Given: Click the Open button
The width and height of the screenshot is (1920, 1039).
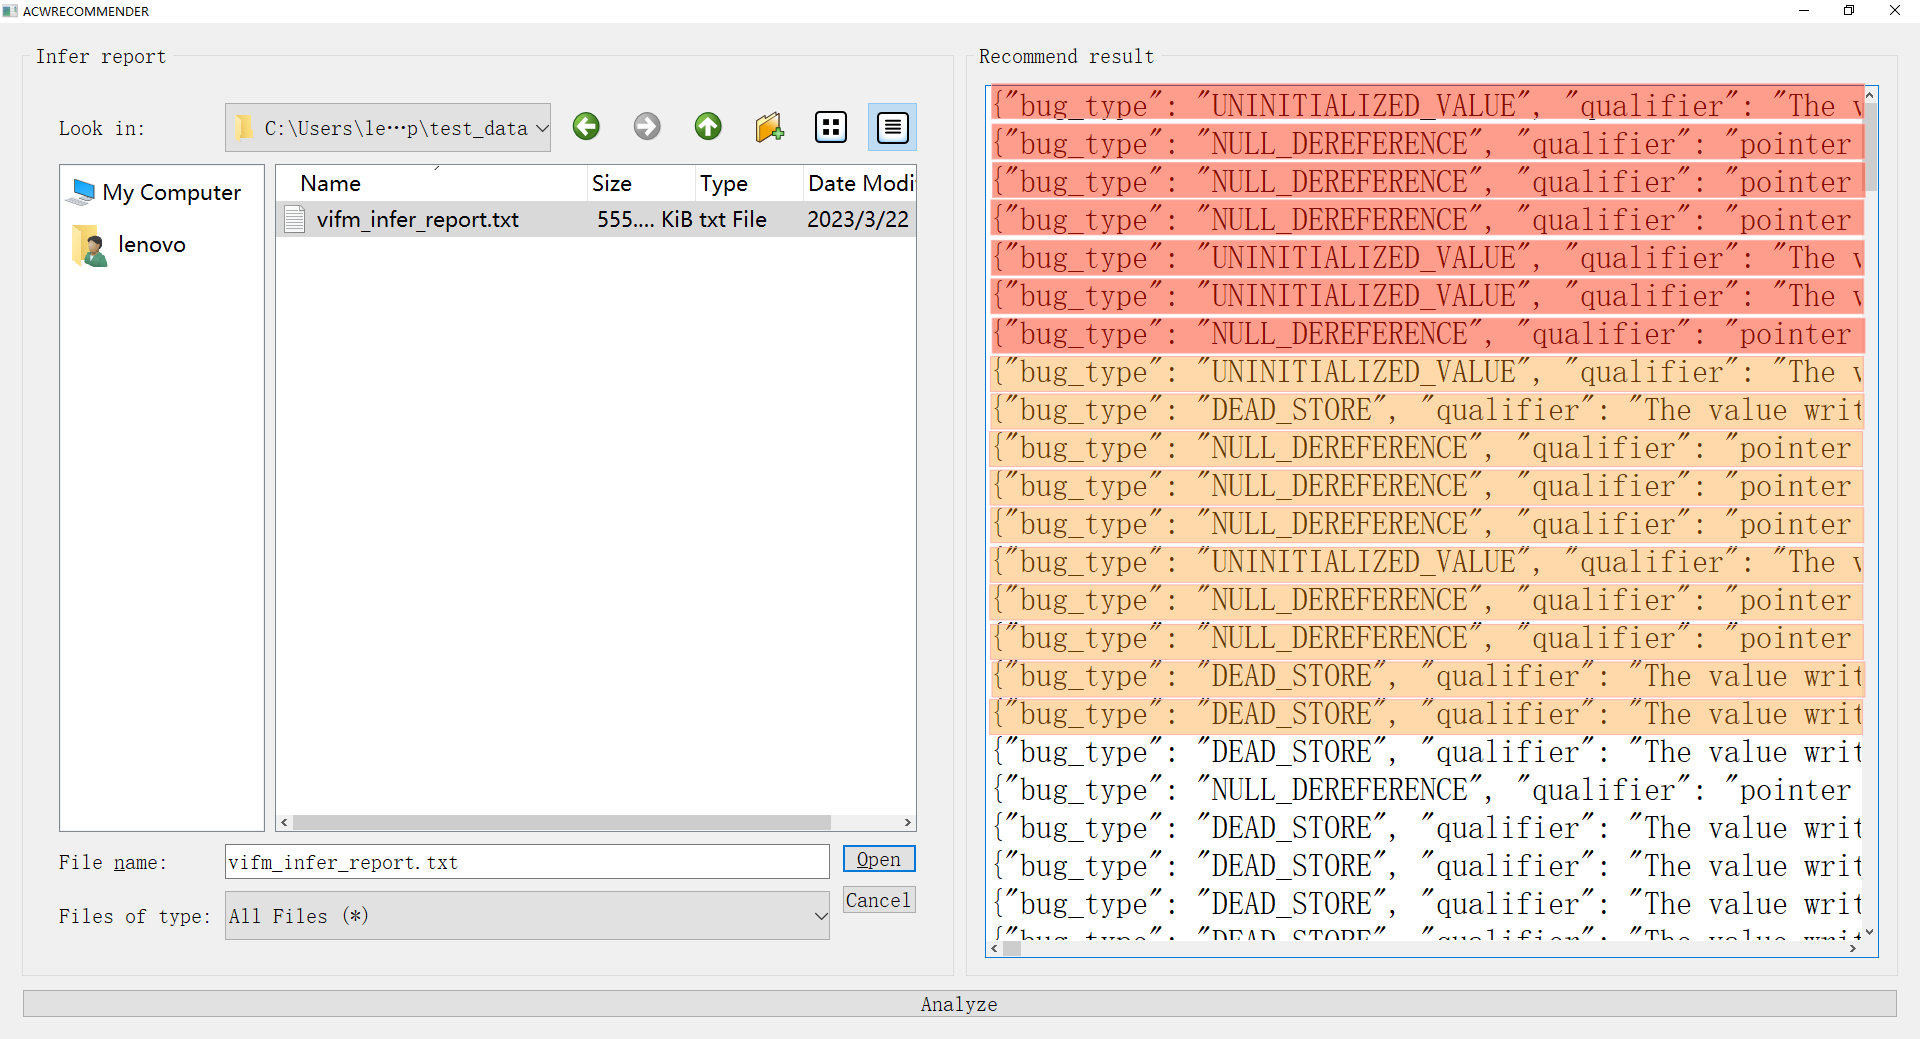Looking at the screenshot, I should [x=879, y=859].
